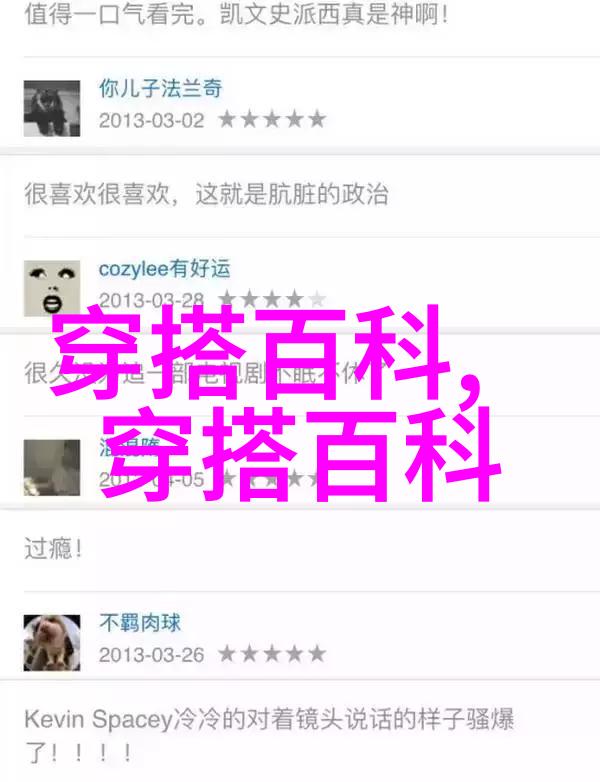Image resolution: width=600 pixels, height=782 pixels.
Task: Click the 2013-03-26 review date
Action: click(152, 655)
